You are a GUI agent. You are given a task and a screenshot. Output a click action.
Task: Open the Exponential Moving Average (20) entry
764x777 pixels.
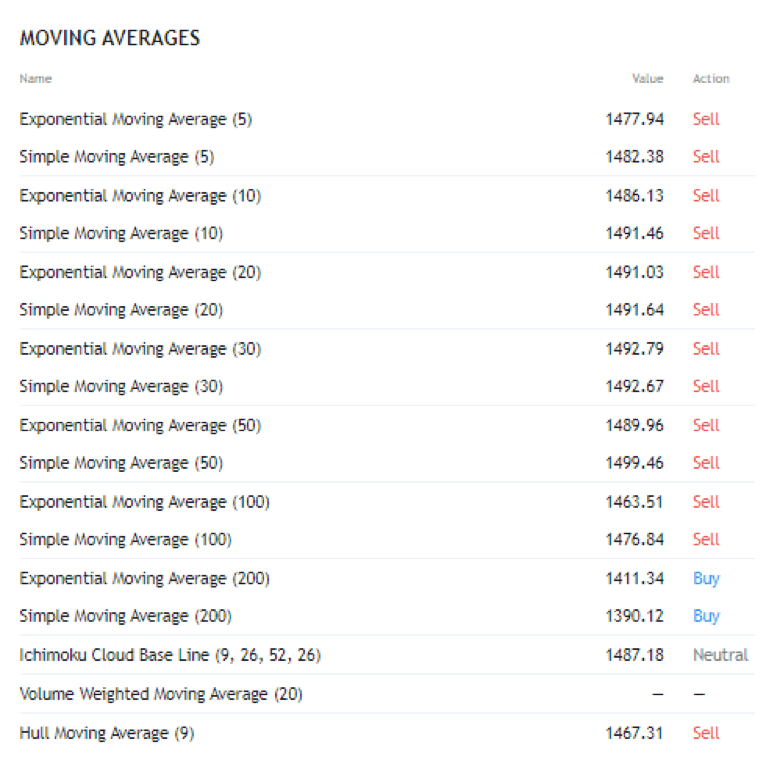click(140, 272)
